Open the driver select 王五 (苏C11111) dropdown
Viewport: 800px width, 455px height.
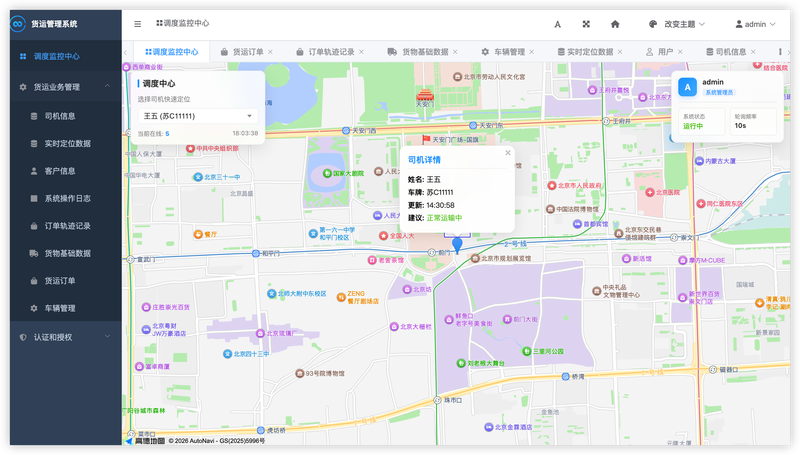point(197,116)
